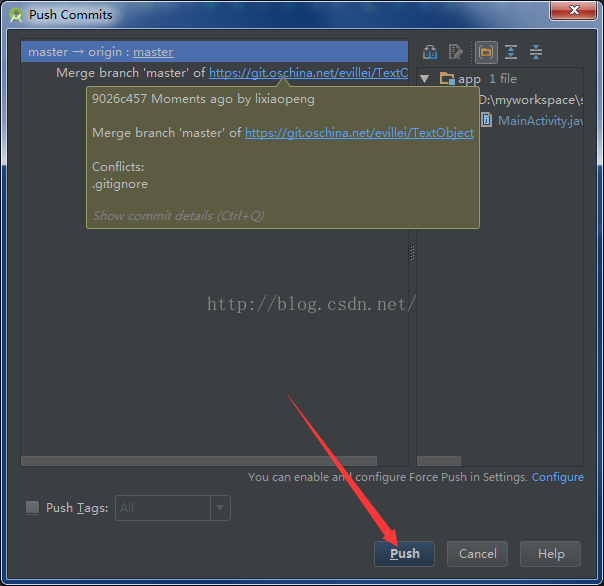Select the master → origin row
Image resolution: width=604 pixels, height=586 pixels.
pyautogui.click(x=215, y=52)
